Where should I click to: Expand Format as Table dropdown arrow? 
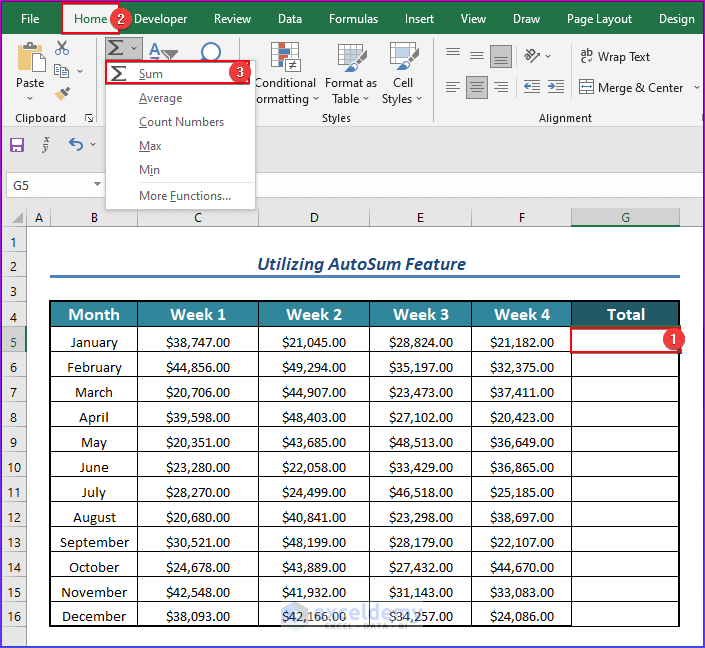(366, 98)
